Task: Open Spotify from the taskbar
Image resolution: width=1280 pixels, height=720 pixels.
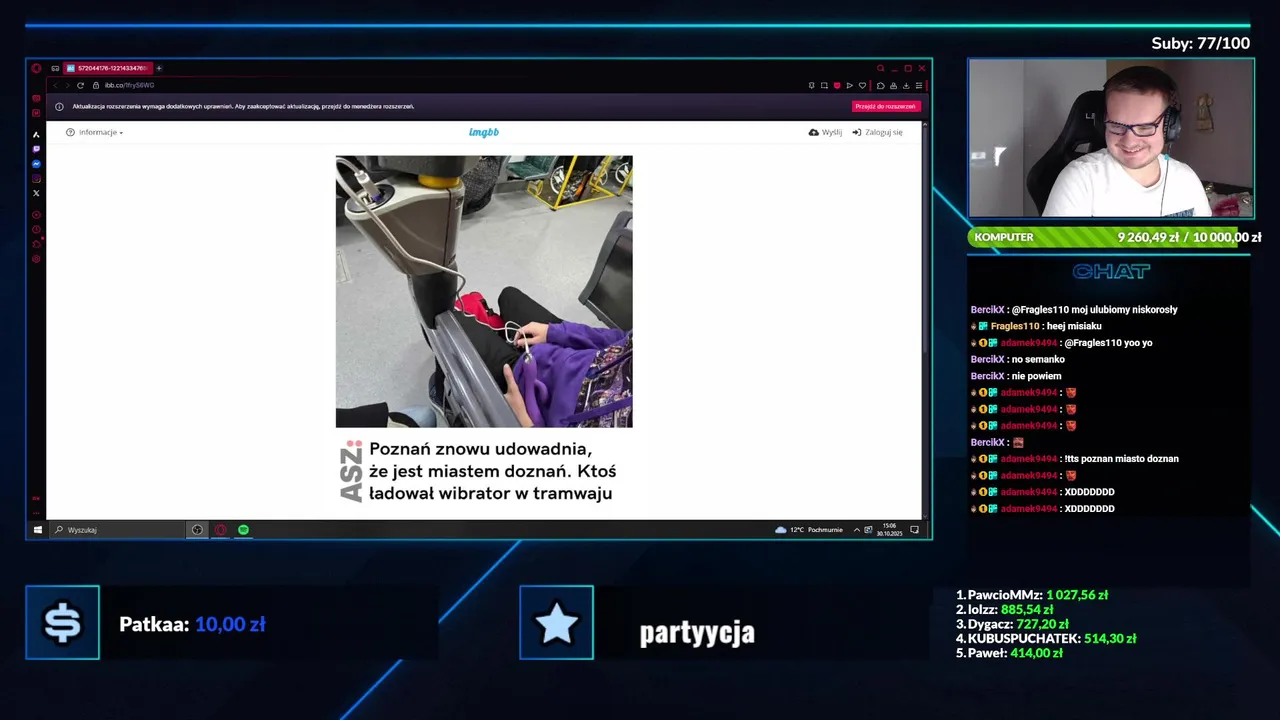Action: [243, 530]
